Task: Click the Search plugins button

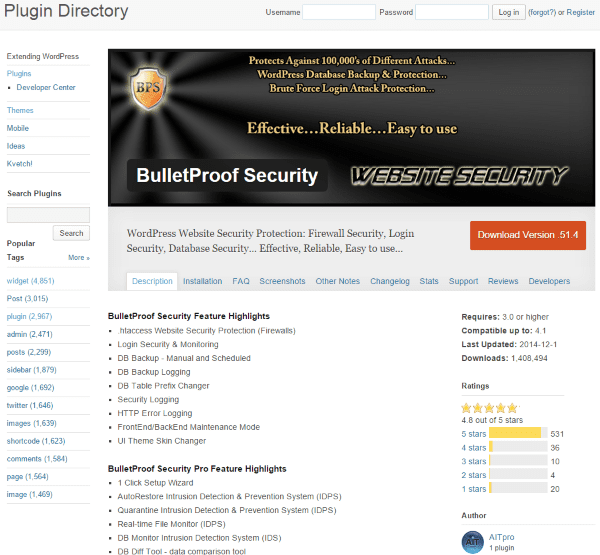Action: click(x=71, y=233)
